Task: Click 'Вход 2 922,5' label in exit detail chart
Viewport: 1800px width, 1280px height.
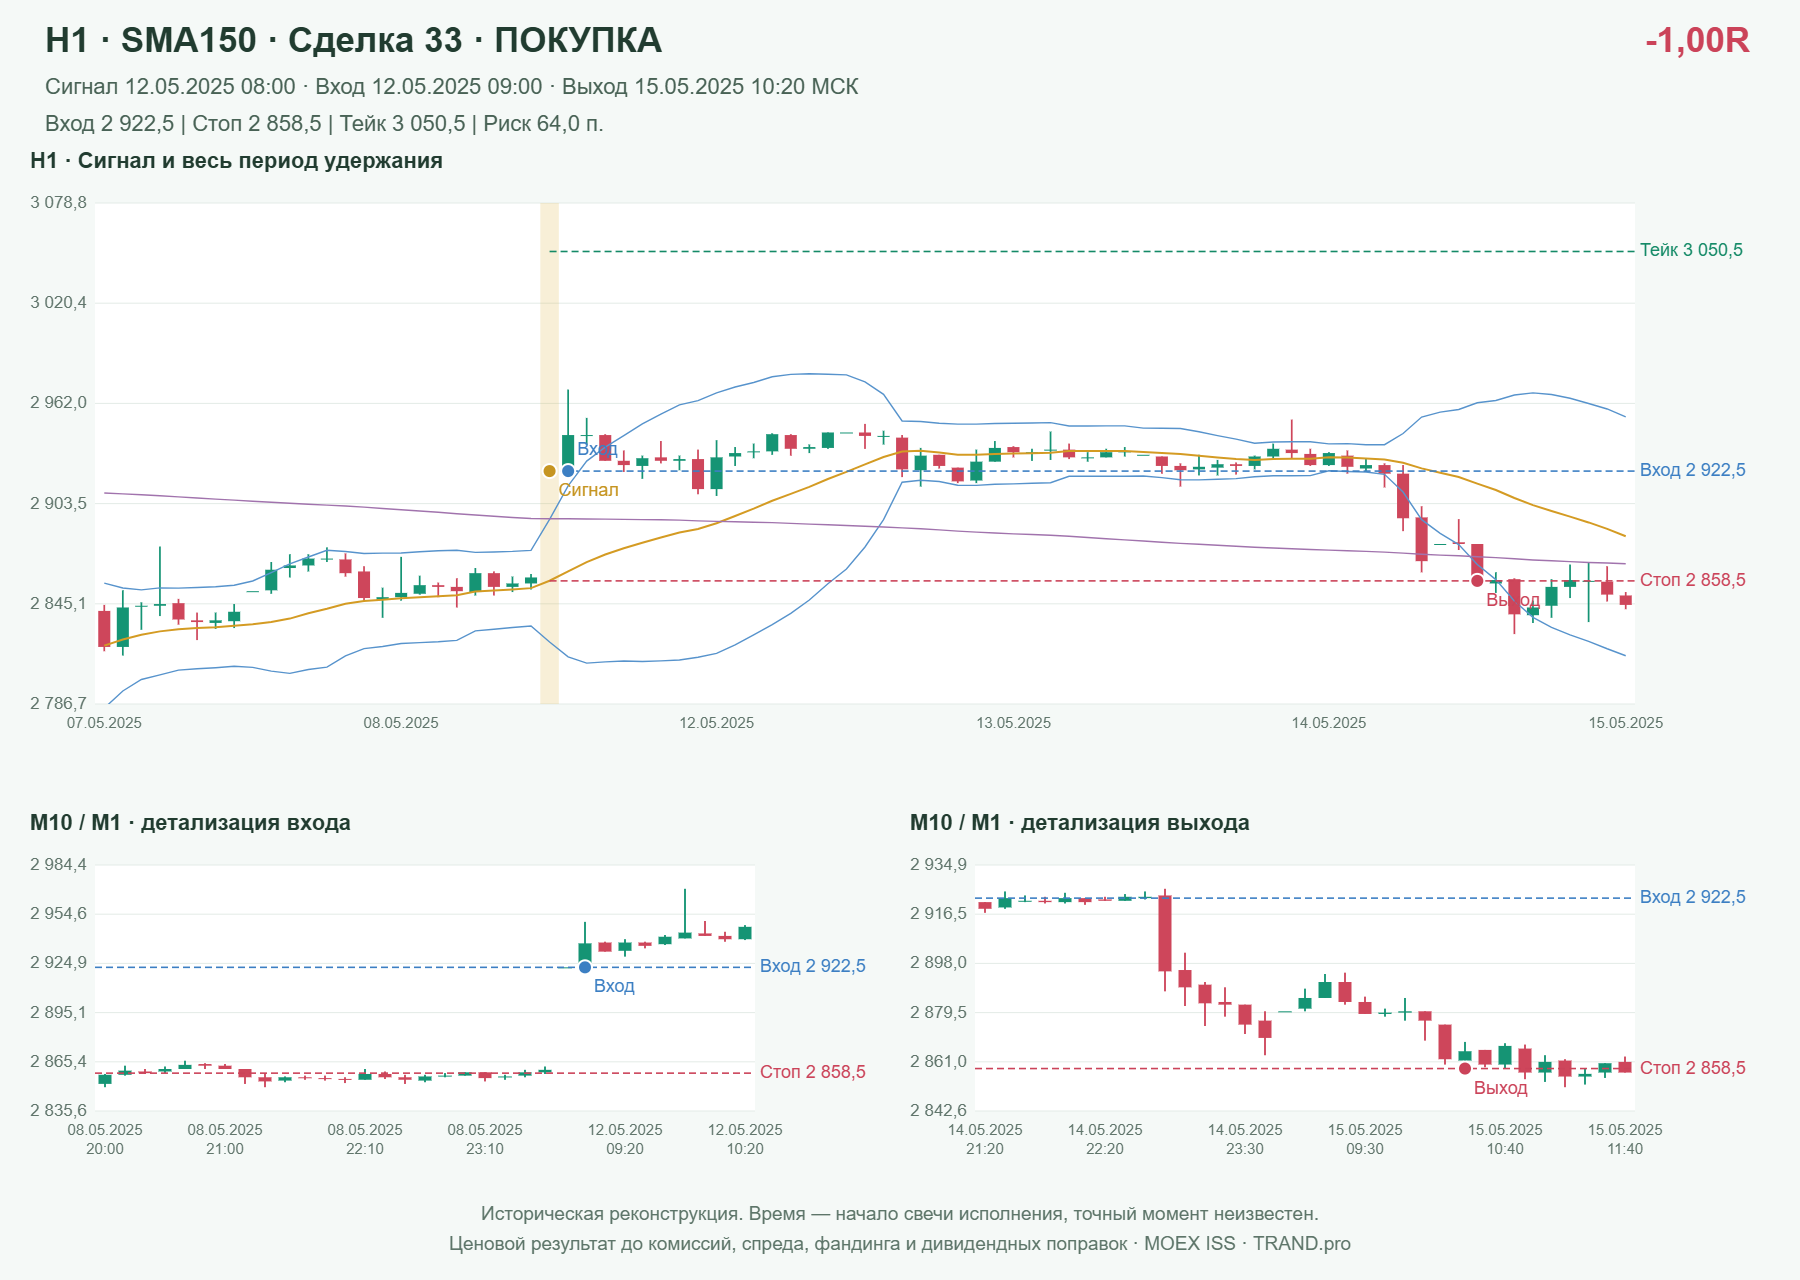Action: 1693,897
